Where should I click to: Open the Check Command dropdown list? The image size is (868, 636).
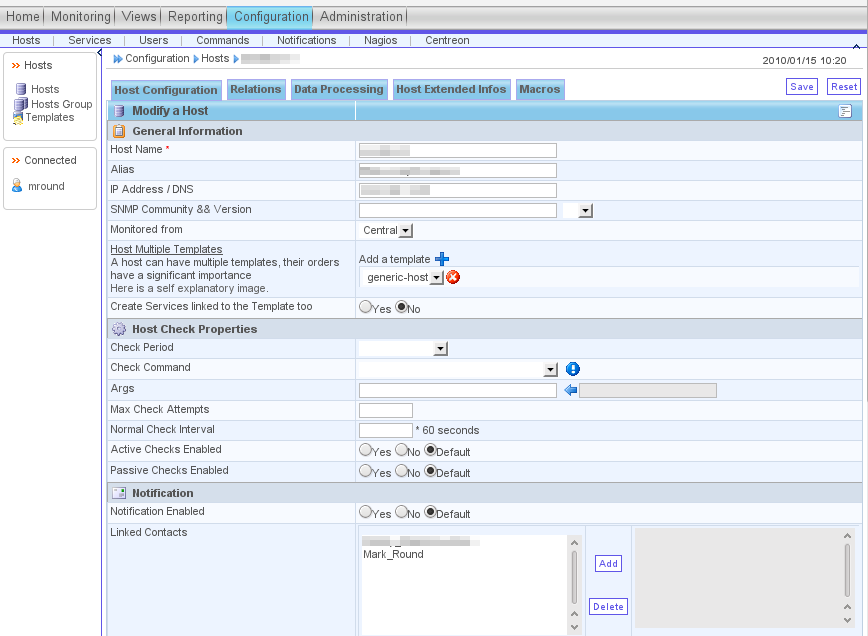[549, 369]
